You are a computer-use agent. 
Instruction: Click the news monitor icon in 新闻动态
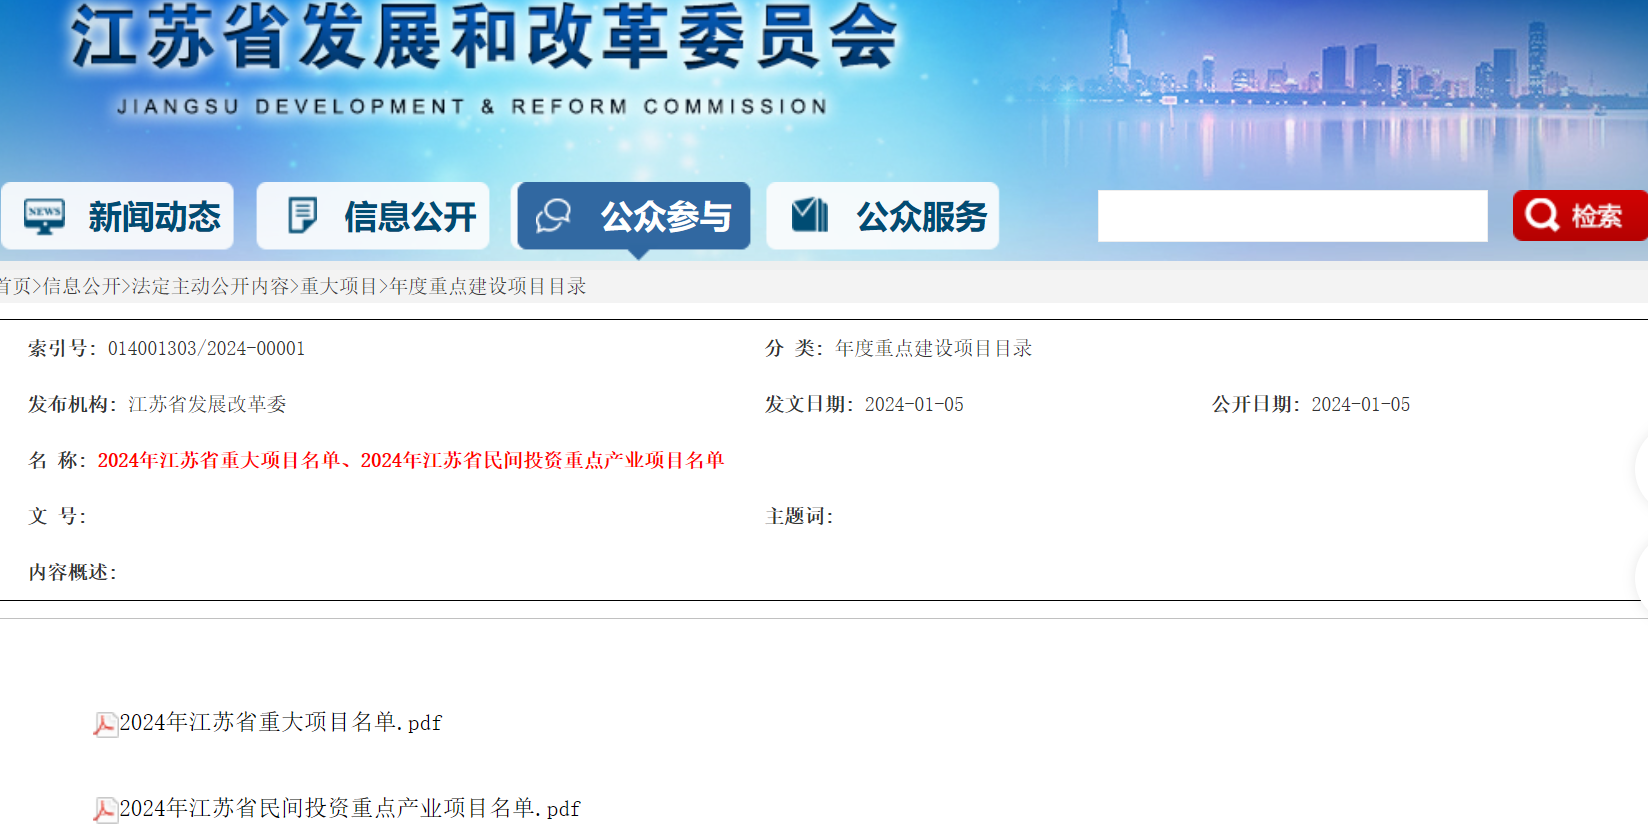44,216
